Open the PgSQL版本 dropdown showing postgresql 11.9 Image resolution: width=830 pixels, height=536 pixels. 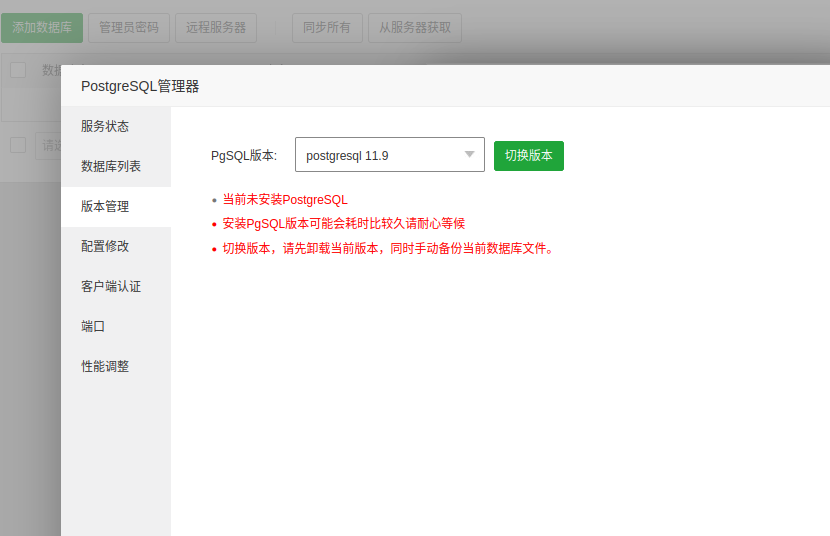click(x=390, y=155)
